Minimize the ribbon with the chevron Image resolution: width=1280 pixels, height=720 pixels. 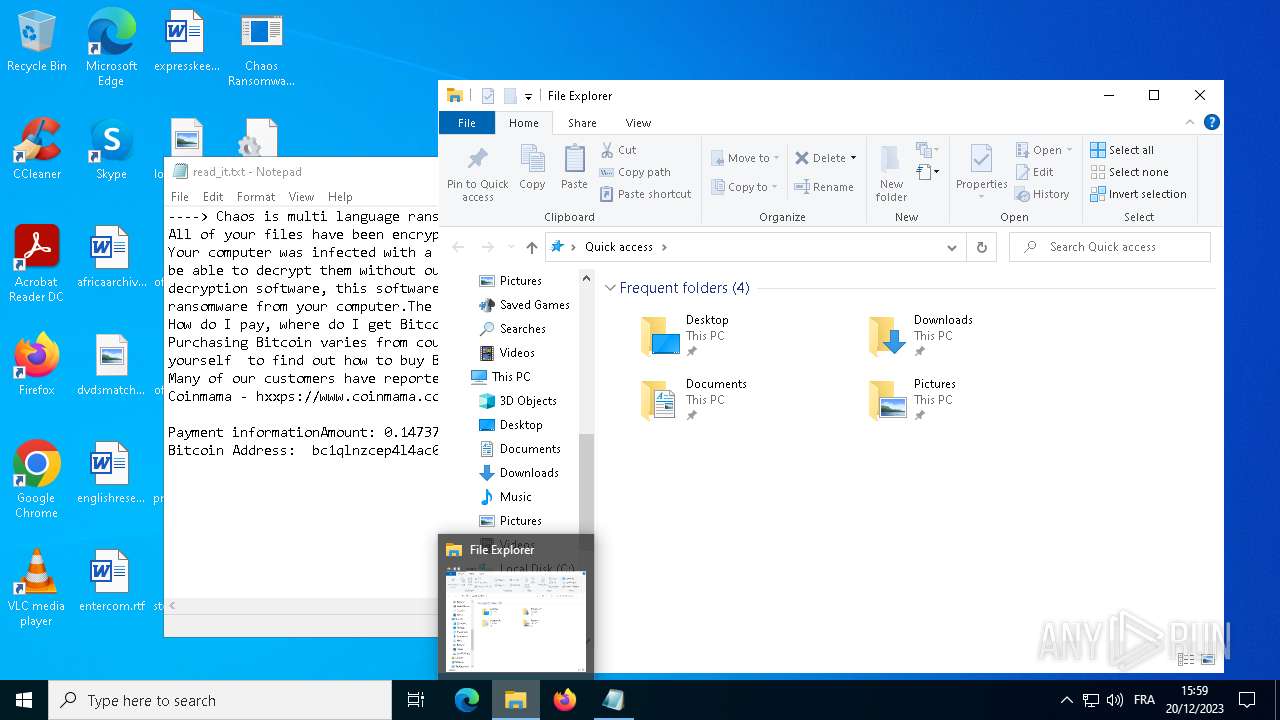[1189, 123]
